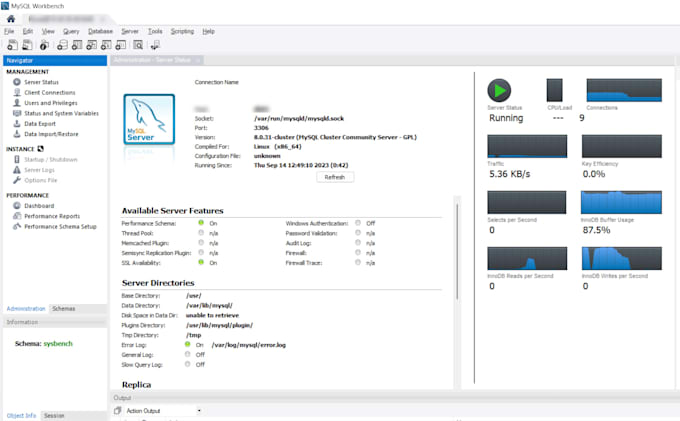Viewport: 680px width, 421px height.
Task: Create a new function toolbar icon
Action: click(x=121, y=45)
